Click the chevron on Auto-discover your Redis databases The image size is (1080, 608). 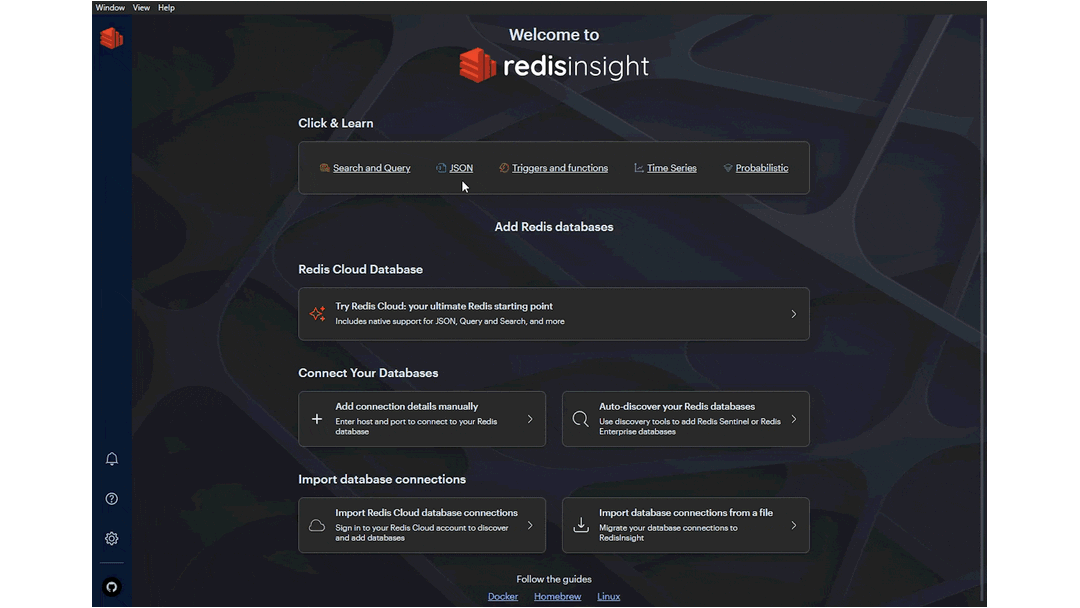coord(793,419)
